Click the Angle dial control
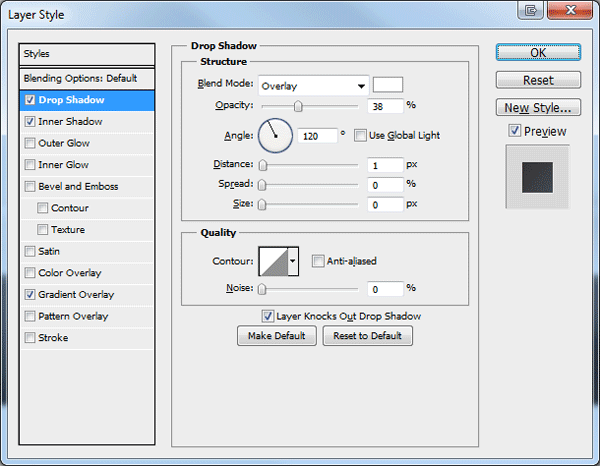The image size is (600, 466). pyautogui.click(x=276, y=136)
